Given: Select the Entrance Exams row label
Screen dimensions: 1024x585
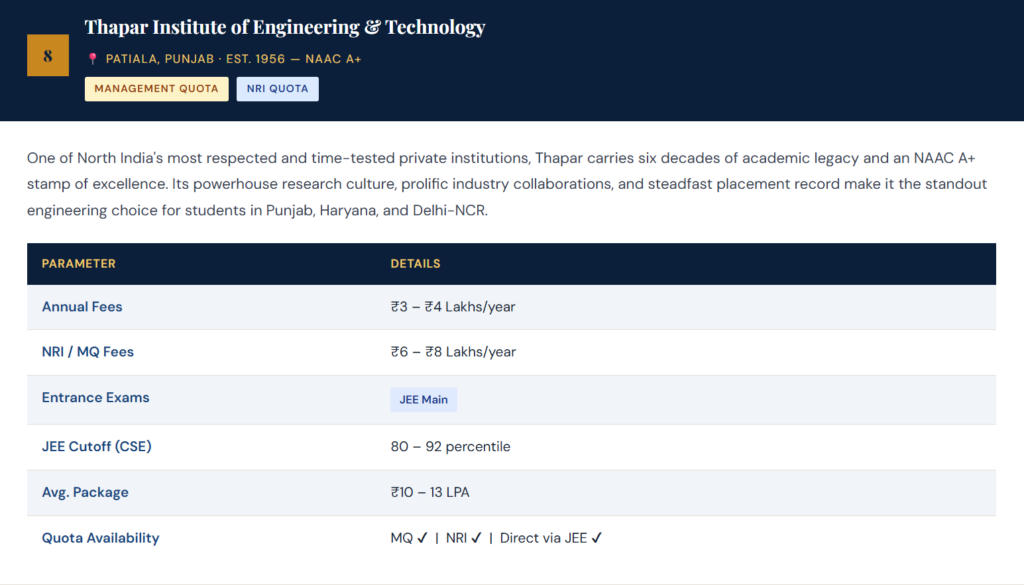Looking at the screenshot, I should 95,398.
